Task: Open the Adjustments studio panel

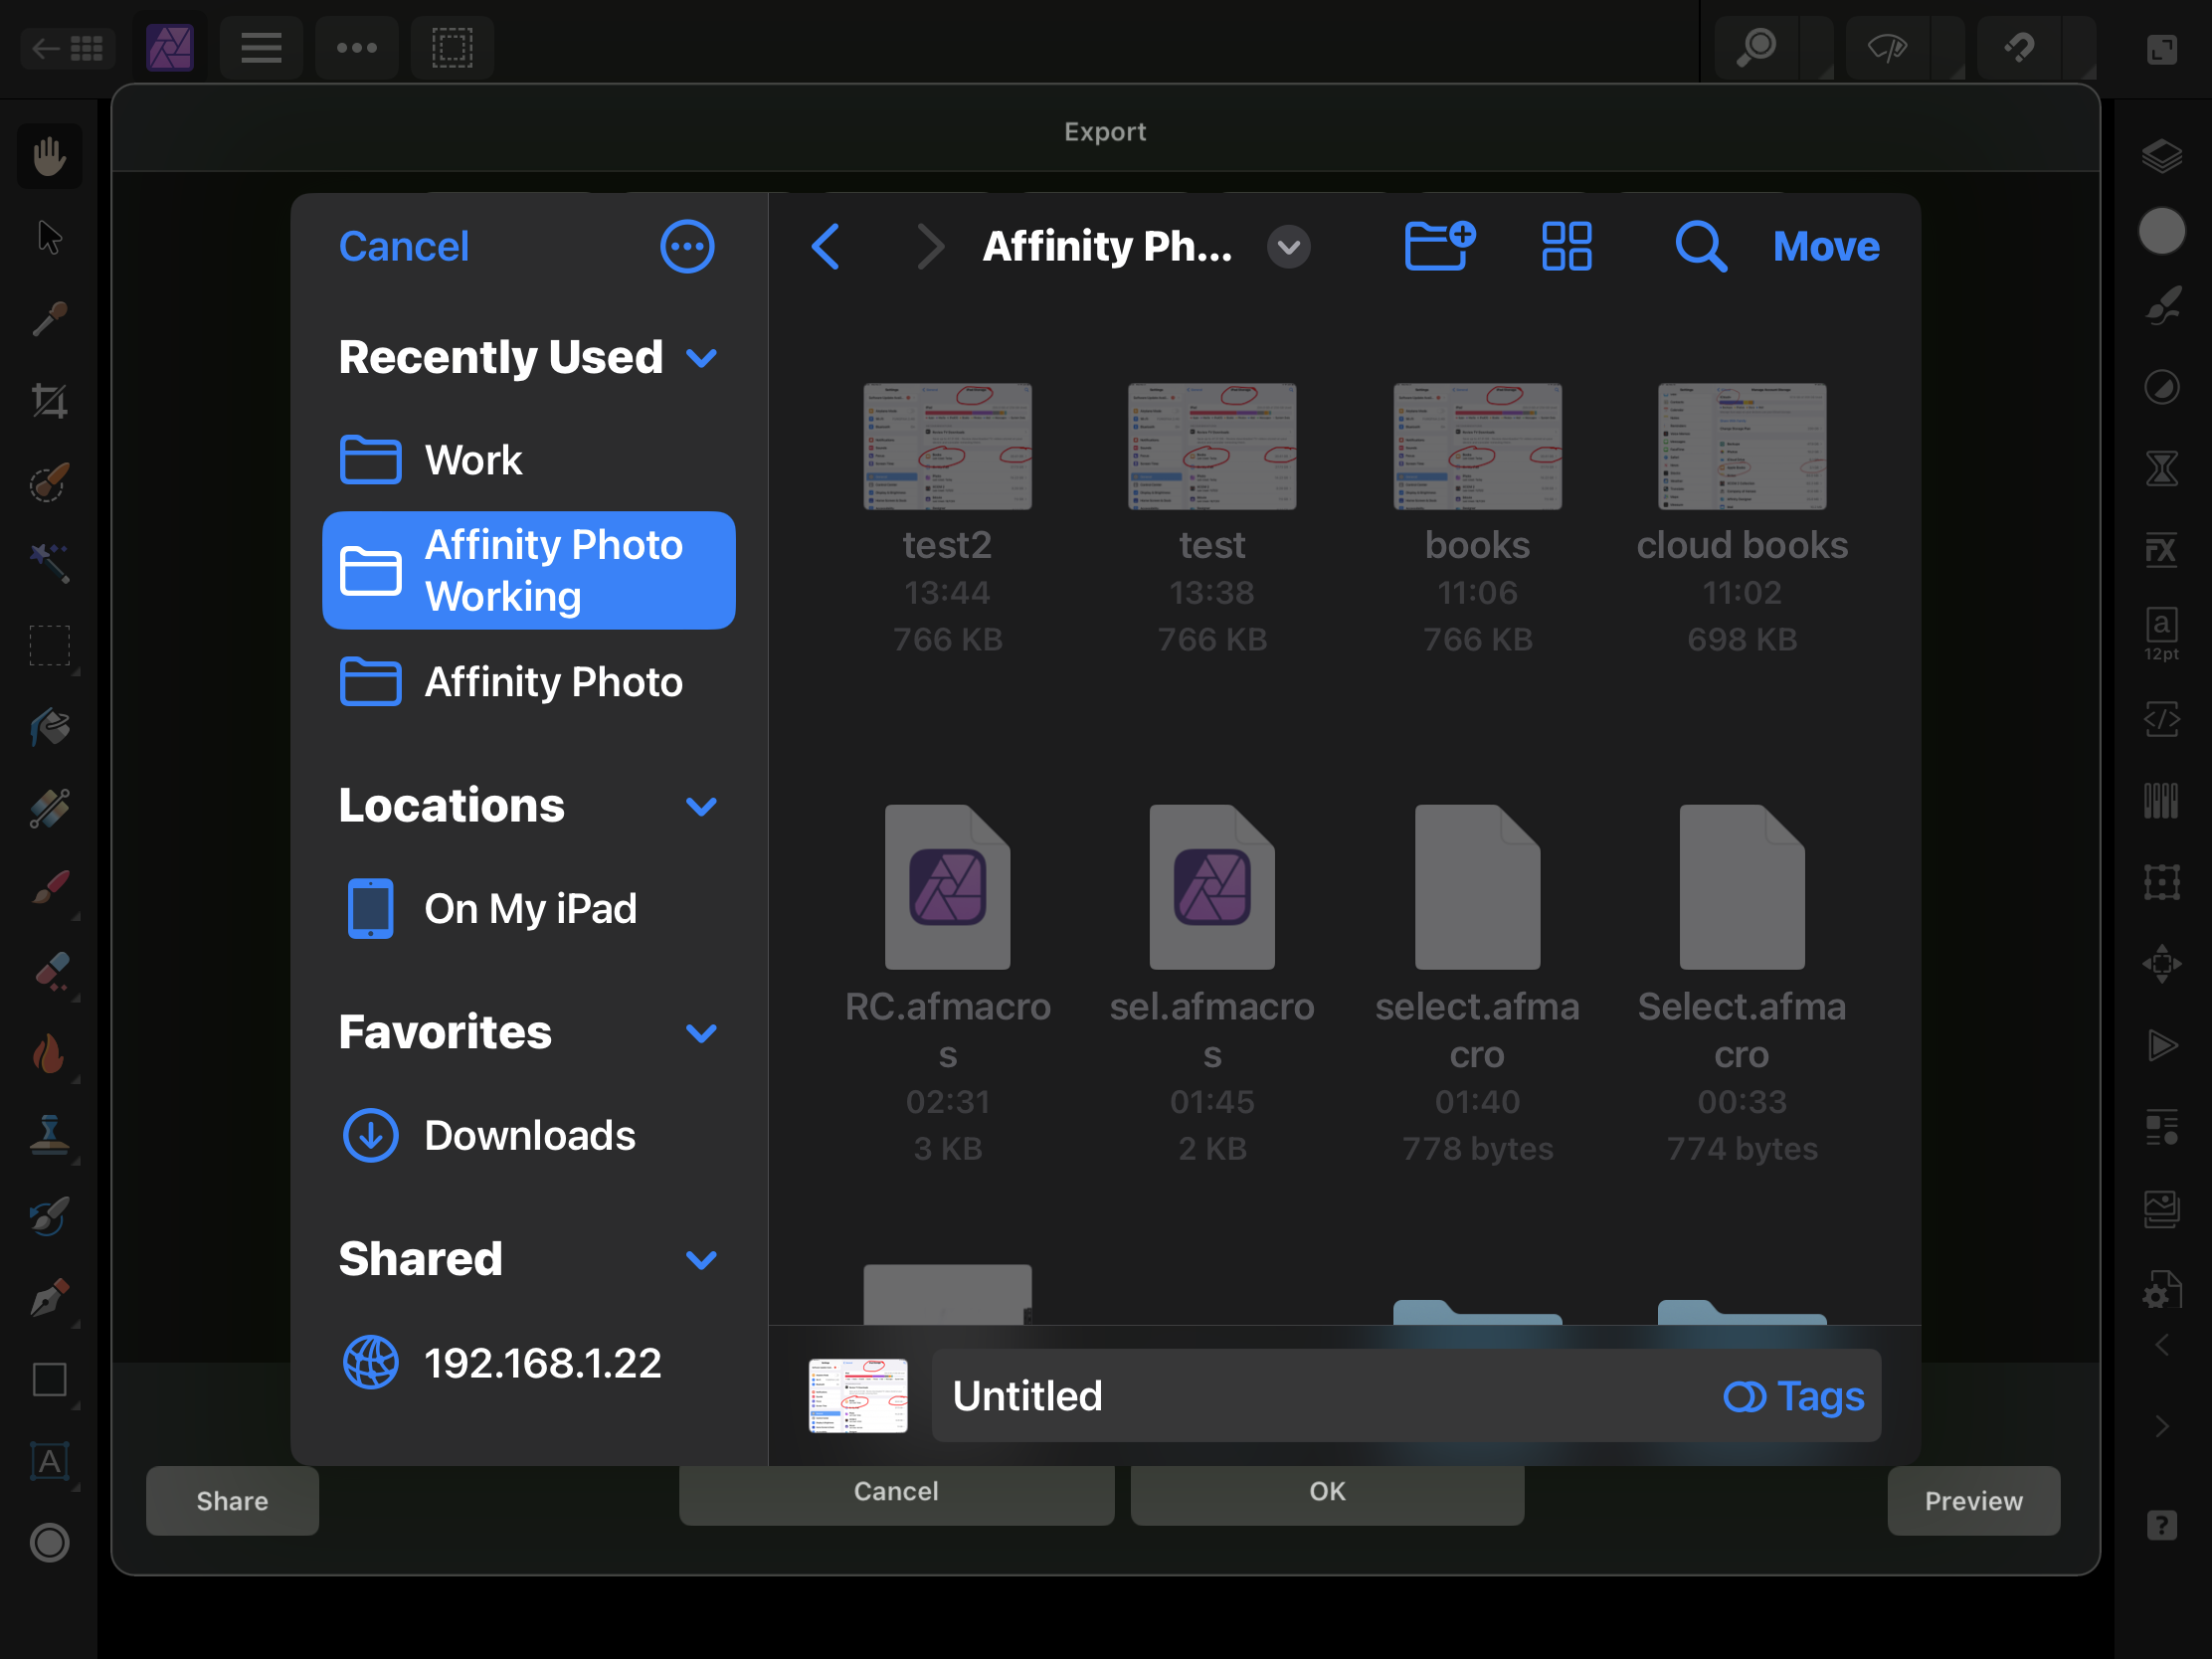Action: pyautogui.click(x=2161, y=387)
